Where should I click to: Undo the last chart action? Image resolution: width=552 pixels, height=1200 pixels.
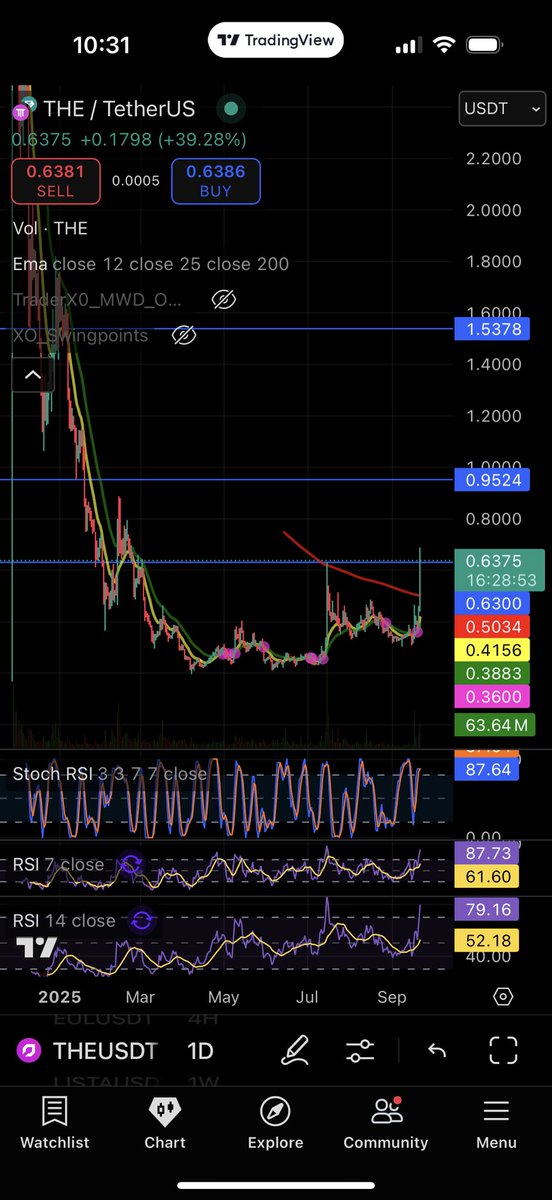click(x=437, y=1051)
